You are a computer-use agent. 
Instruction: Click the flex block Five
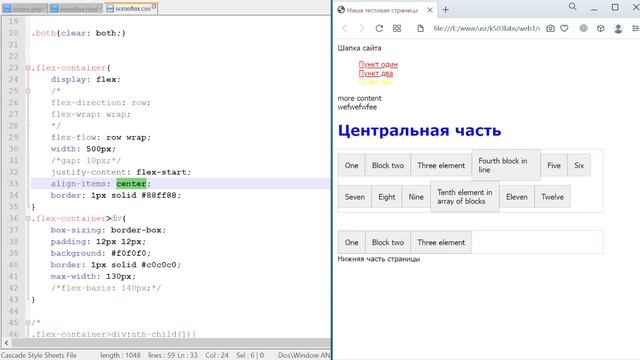click(x=554, y=165)
